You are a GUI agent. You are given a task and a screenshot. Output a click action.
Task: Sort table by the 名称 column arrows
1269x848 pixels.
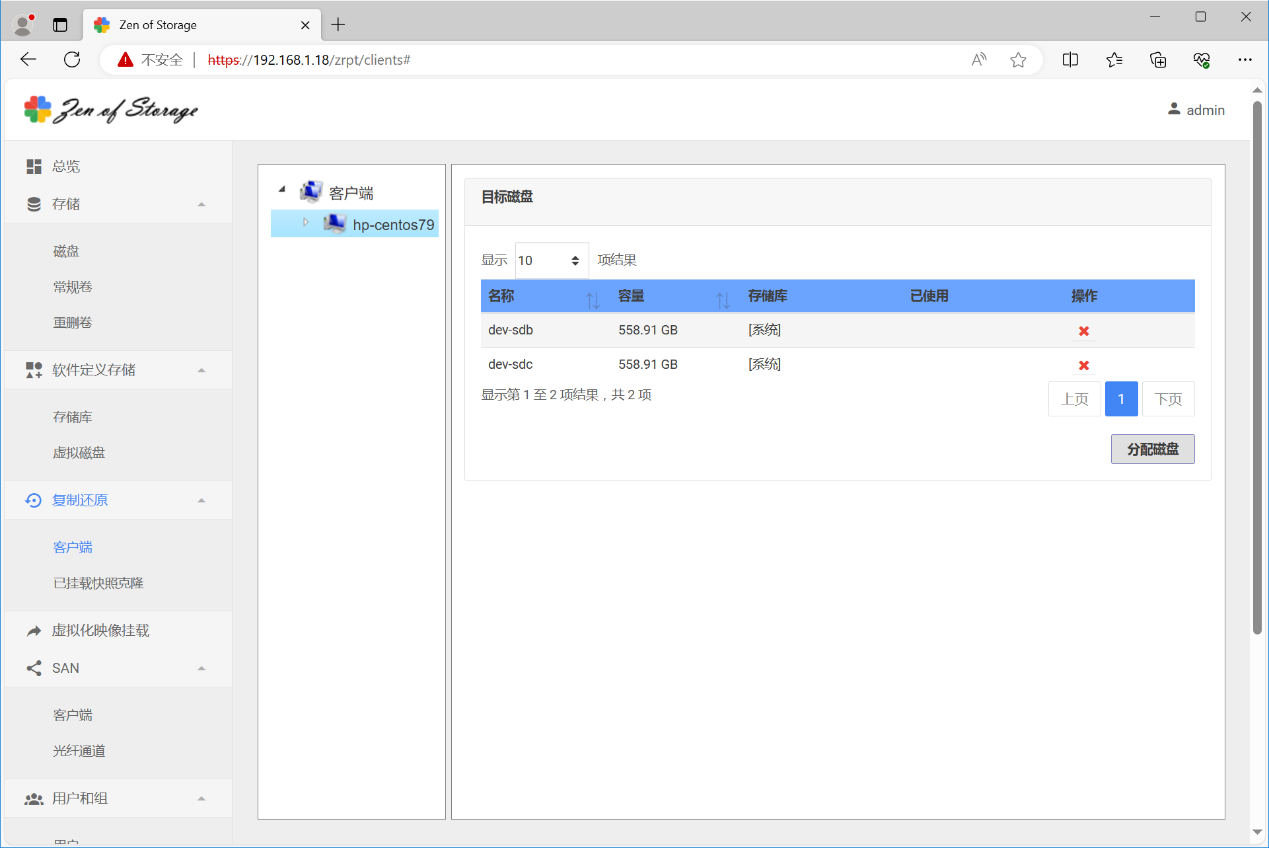point(592,298)
